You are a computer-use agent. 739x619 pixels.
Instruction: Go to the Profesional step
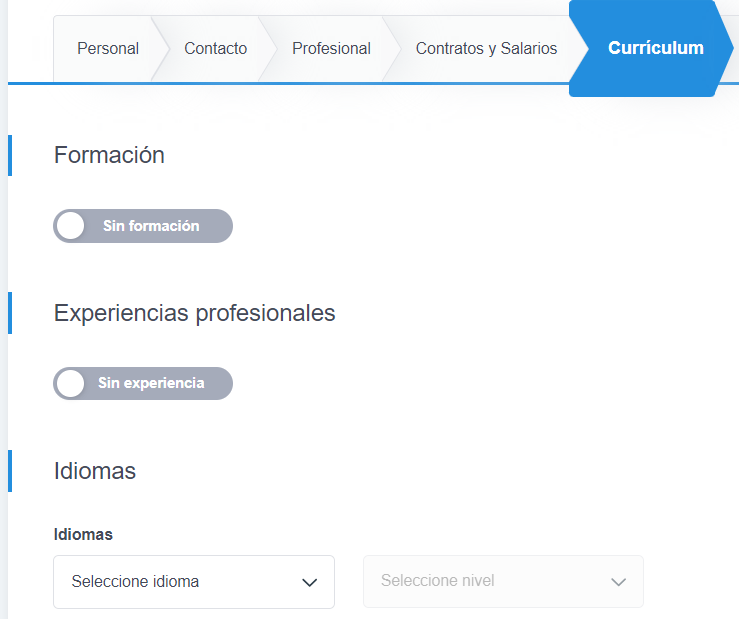click(331, 48)
